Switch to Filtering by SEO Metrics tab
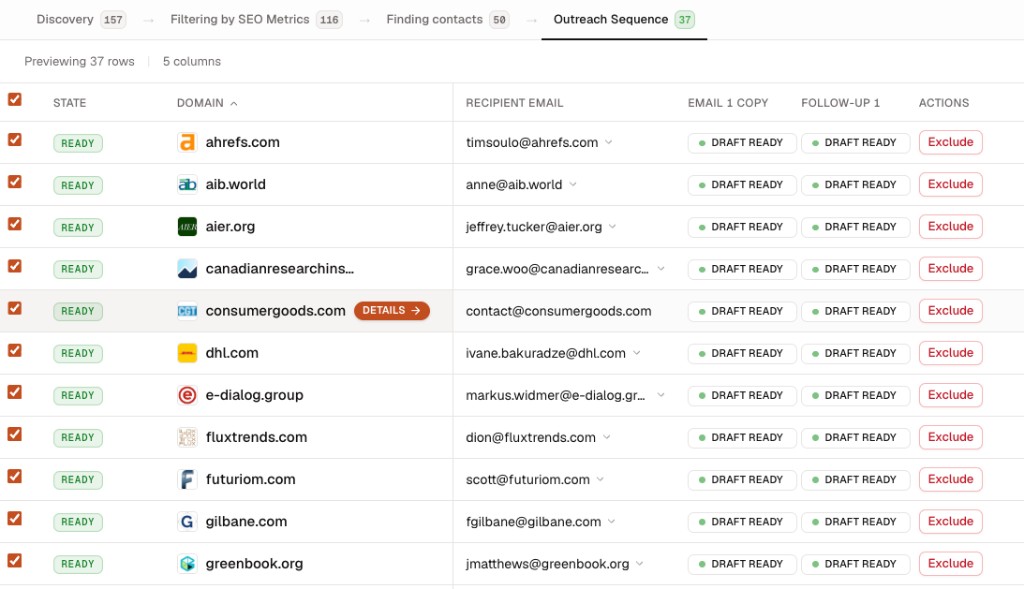1024x589 pixels. coord(256,20)
